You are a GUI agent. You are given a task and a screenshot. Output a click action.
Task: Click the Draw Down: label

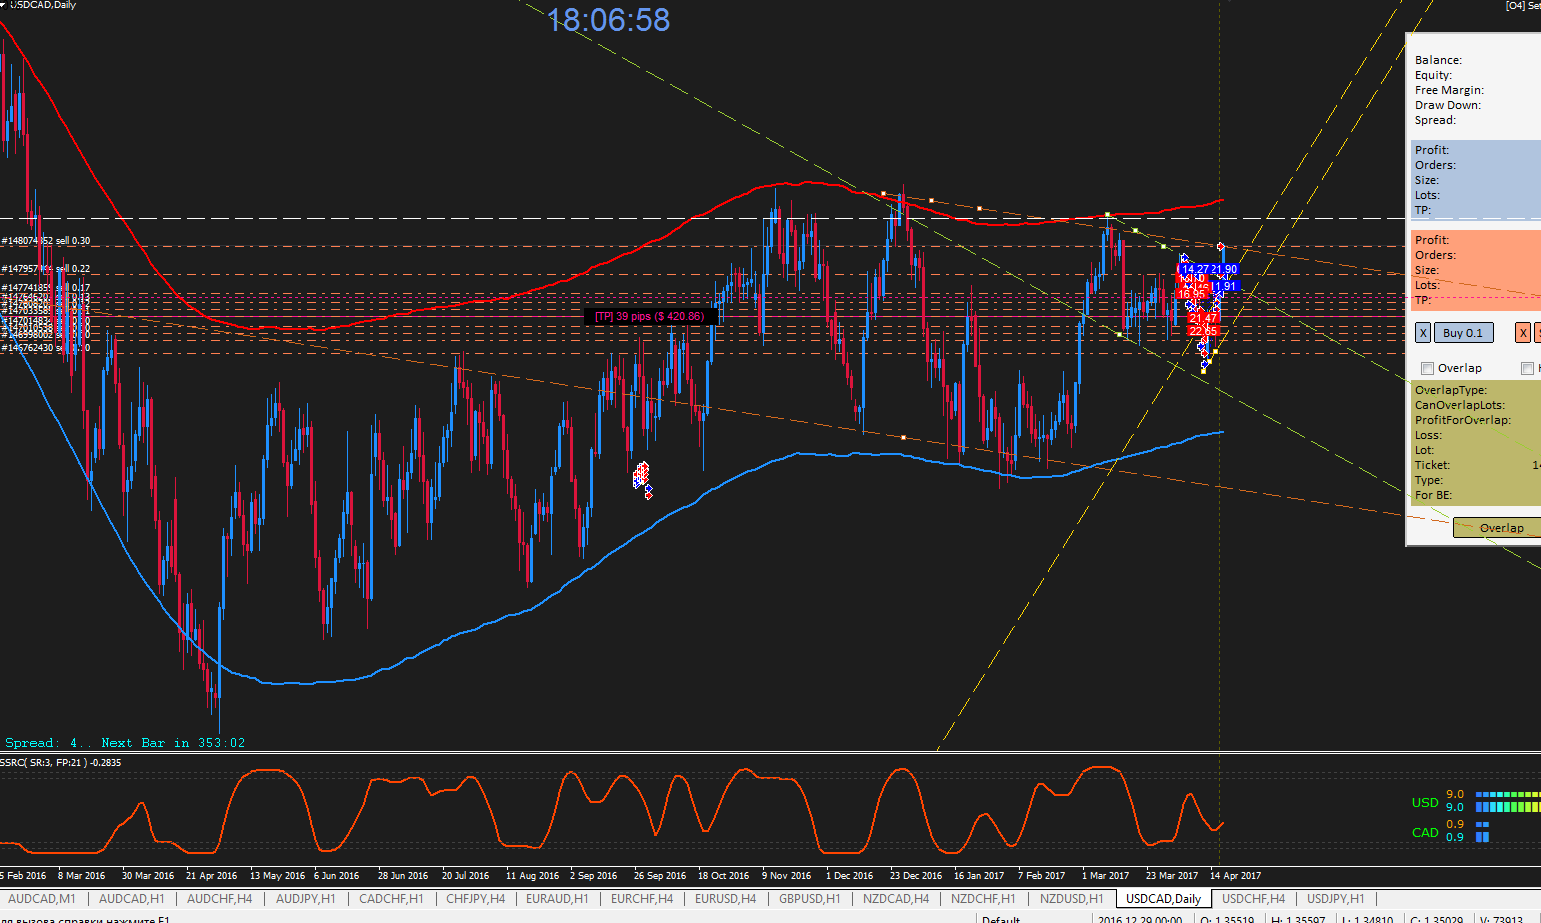(1447, 105)
